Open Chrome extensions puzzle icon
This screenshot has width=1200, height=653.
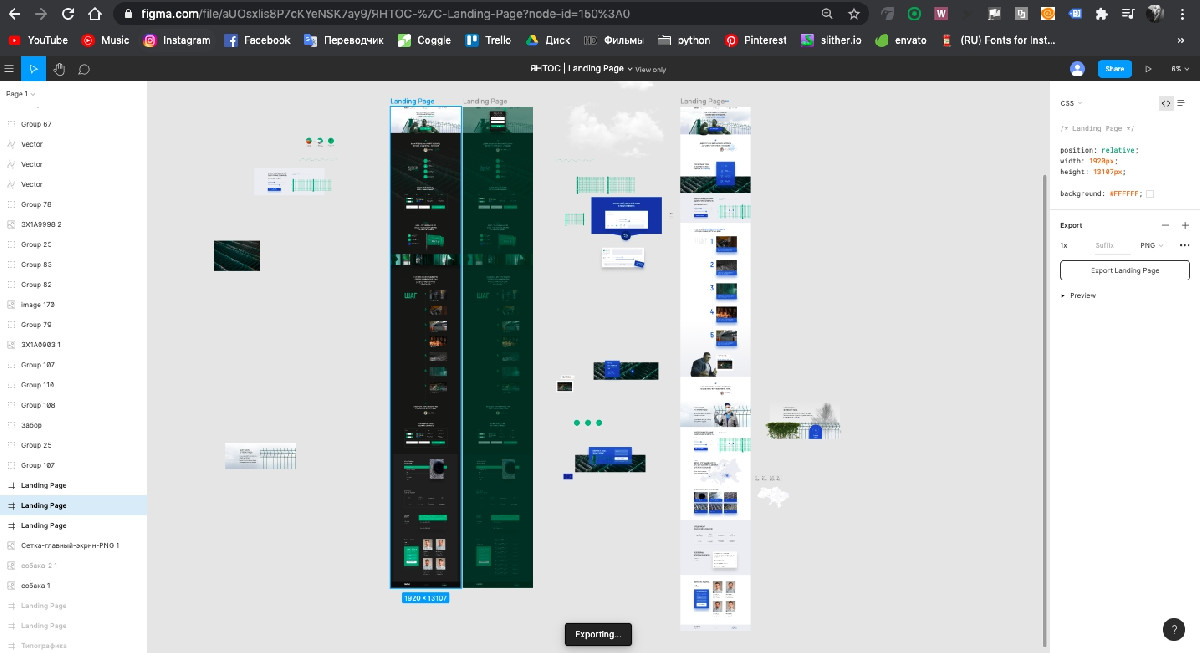click(1101, 14)
